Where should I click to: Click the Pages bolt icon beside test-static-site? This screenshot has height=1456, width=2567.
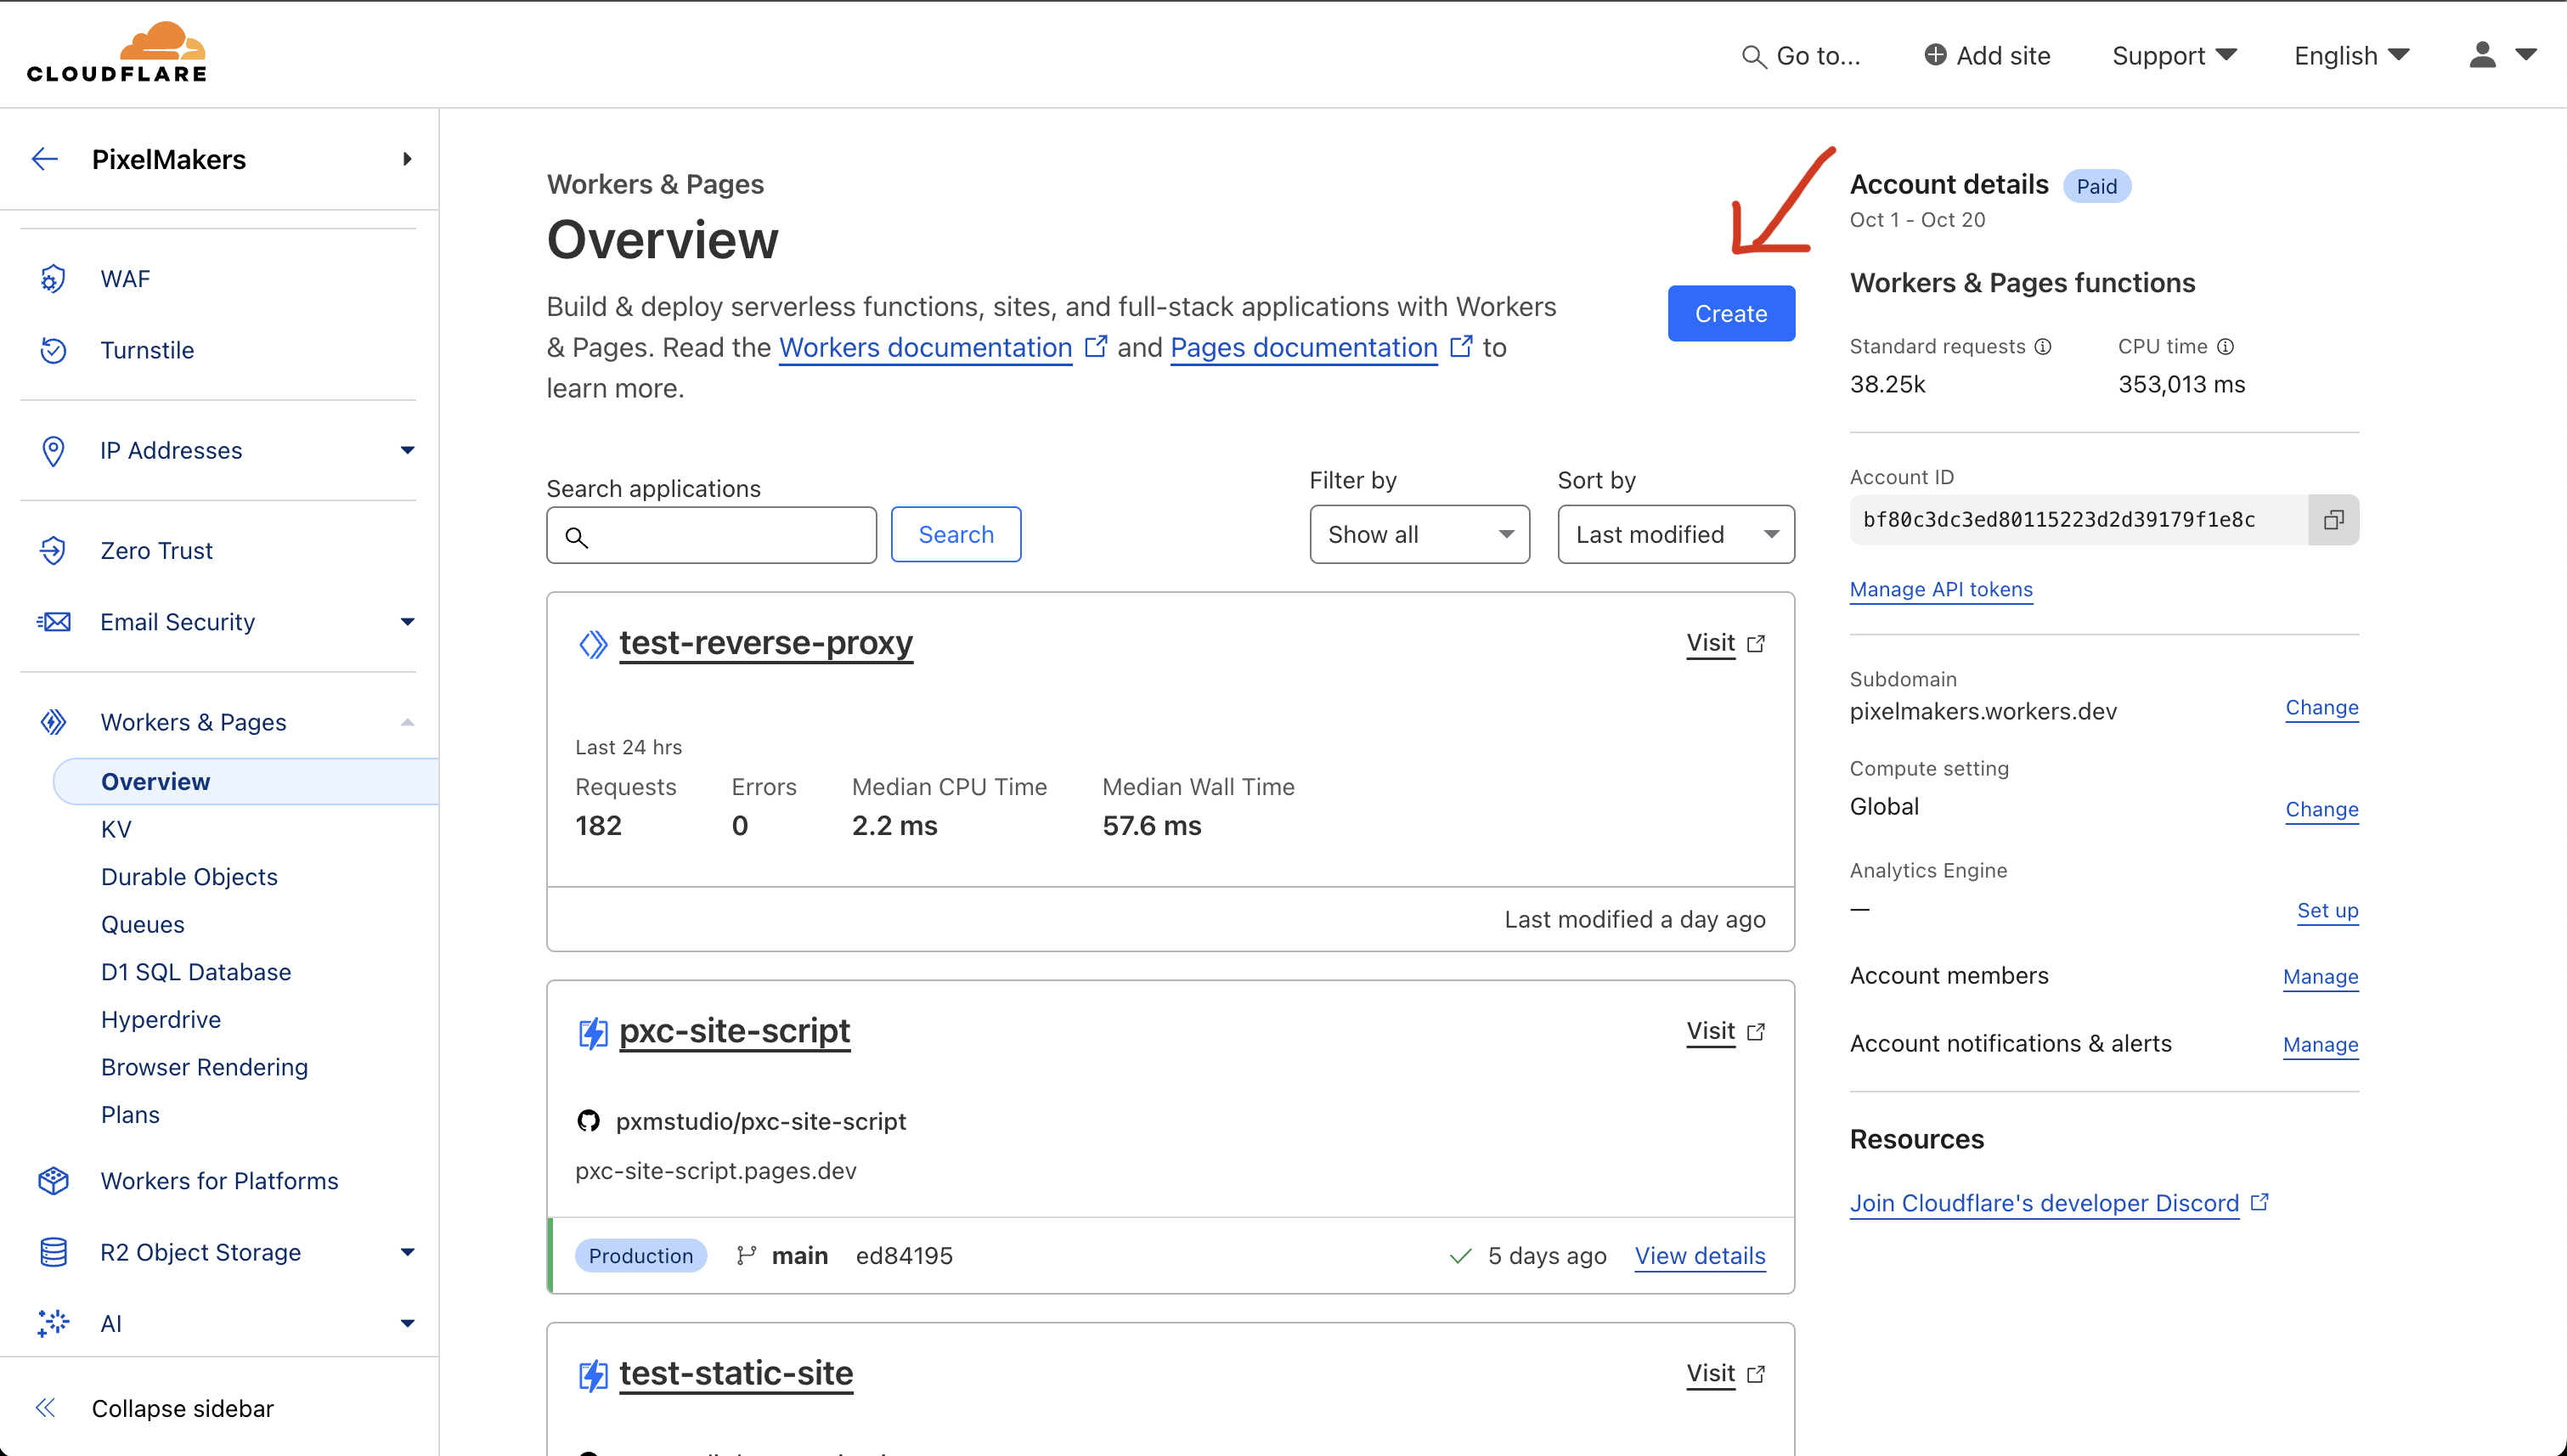(593, 1375)
